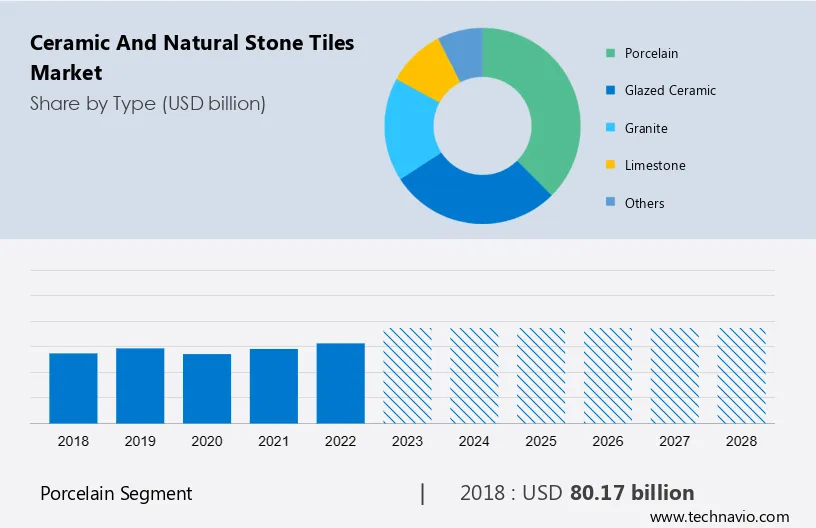816x528 pixels.
Task: Click the 2021 solid bar
Action: click(274, 386)
